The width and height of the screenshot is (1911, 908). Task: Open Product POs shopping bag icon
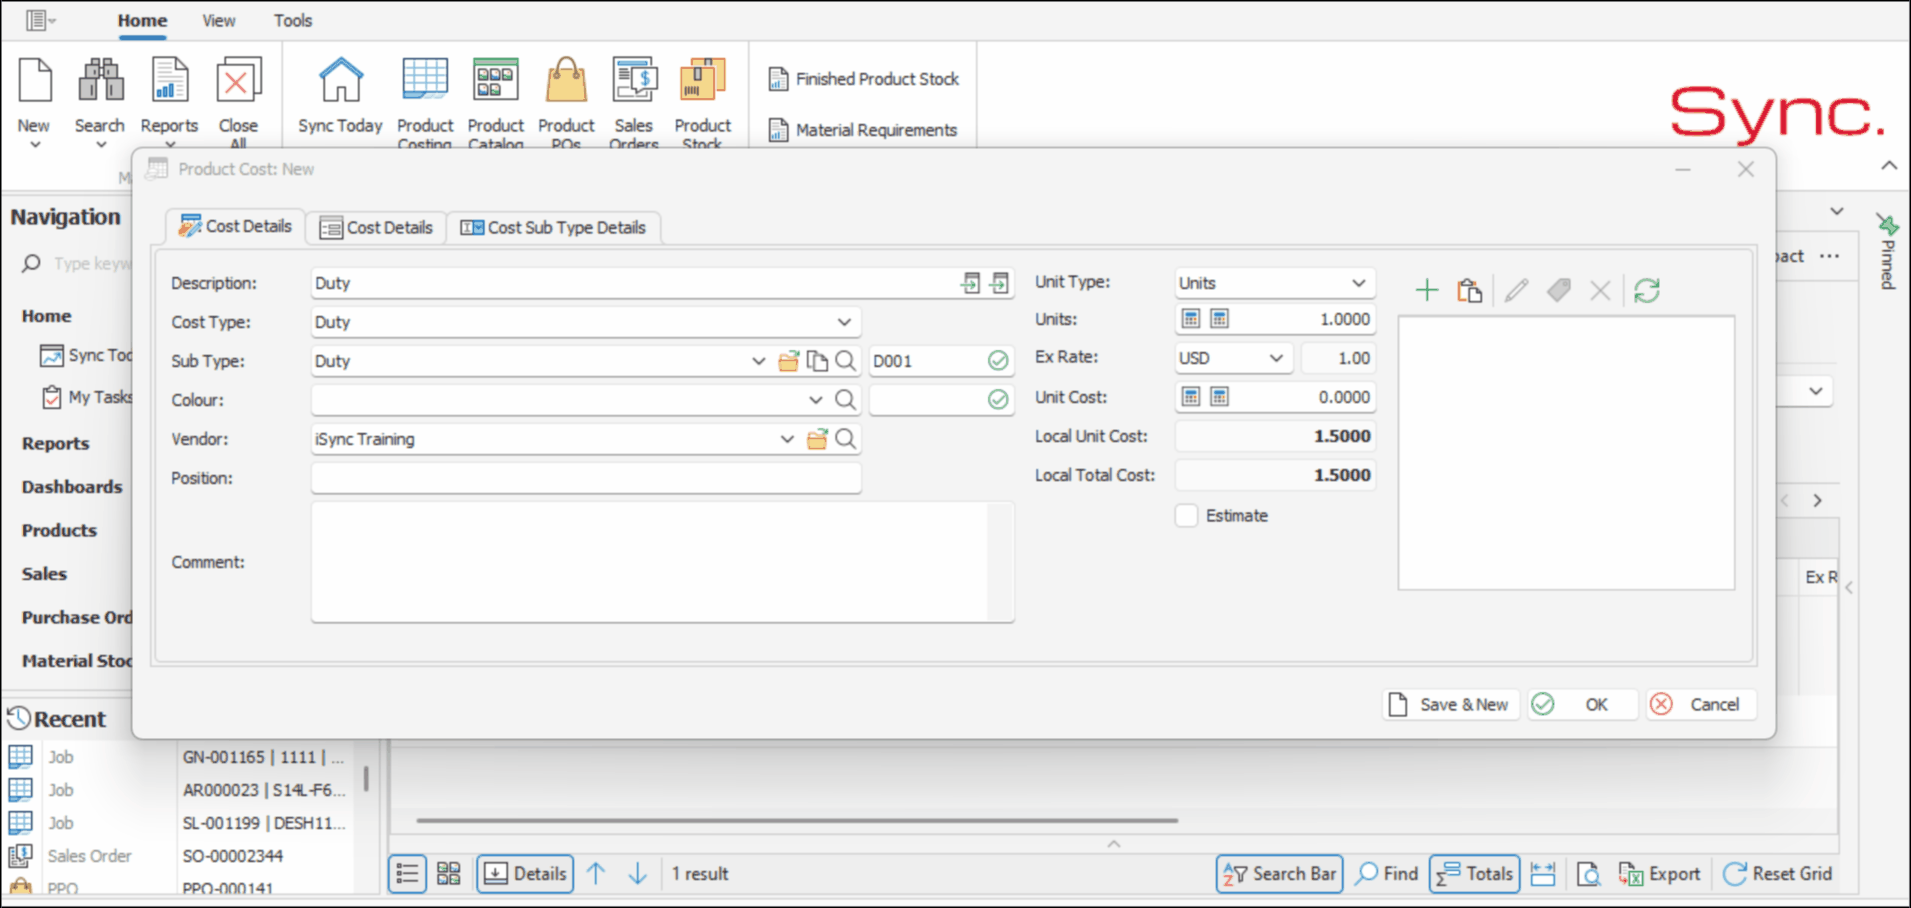[x=566, y=80]
